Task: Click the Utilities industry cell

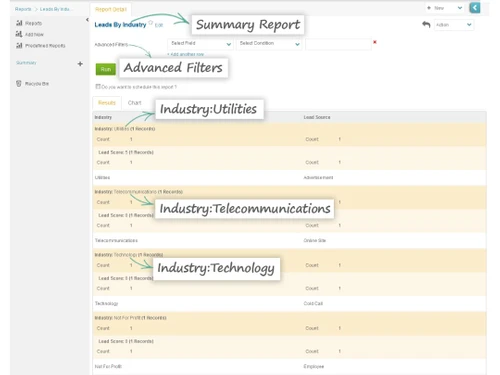Action: [102, 177]
